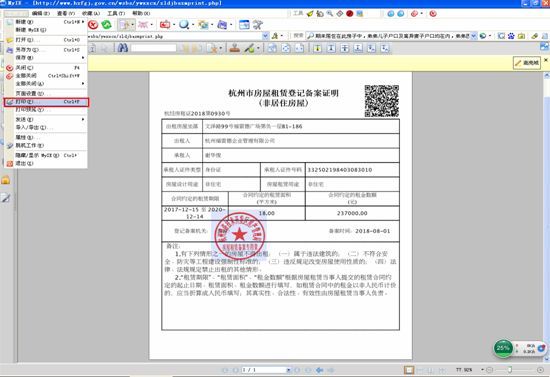
Task: Expand the 保存 submenu arrow
Action: [x=83, y=58]
